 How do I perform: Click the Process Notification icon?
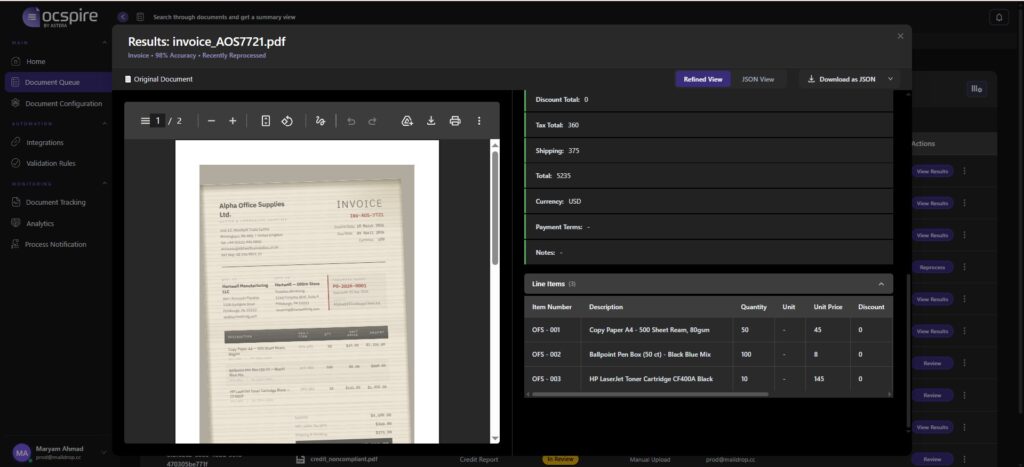(x=15, y=244)
